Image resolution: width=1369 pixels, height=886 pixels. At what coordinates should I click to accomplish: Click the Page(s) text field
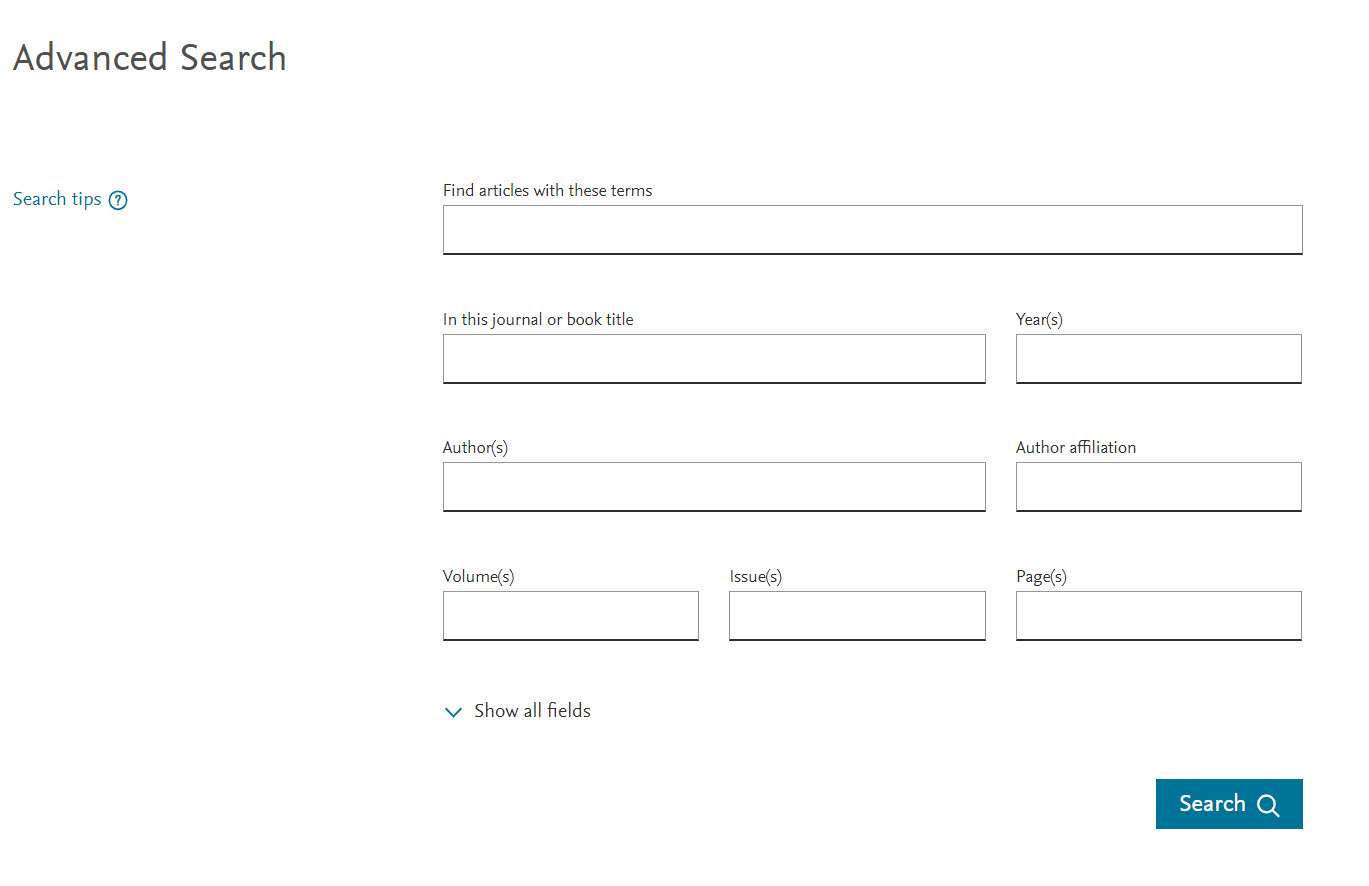click(x=1158, y=615)
